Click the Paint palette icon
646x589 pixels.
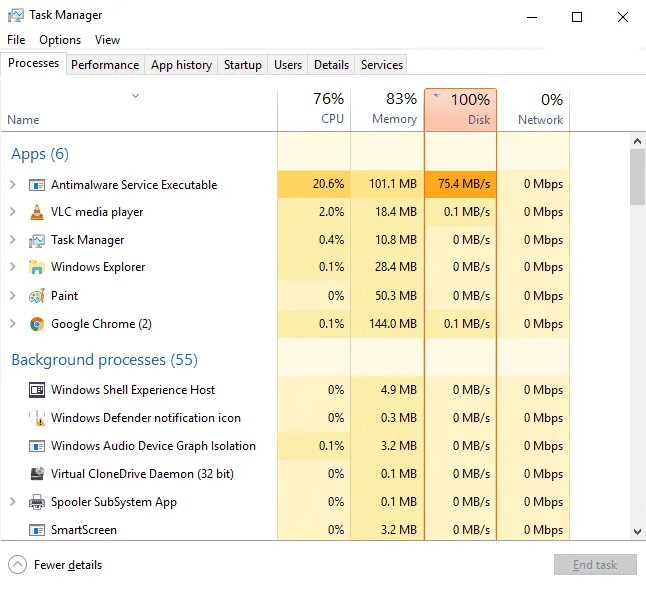point(37,296)
